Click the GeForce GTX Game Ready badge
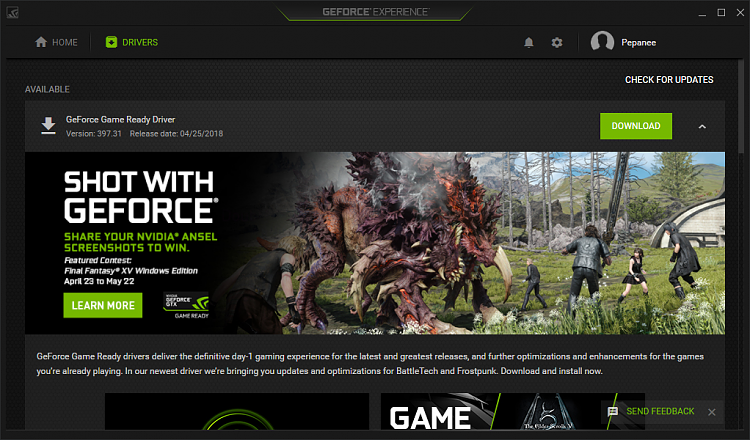The height and width of the screenshot is (440, 750). 187,305
